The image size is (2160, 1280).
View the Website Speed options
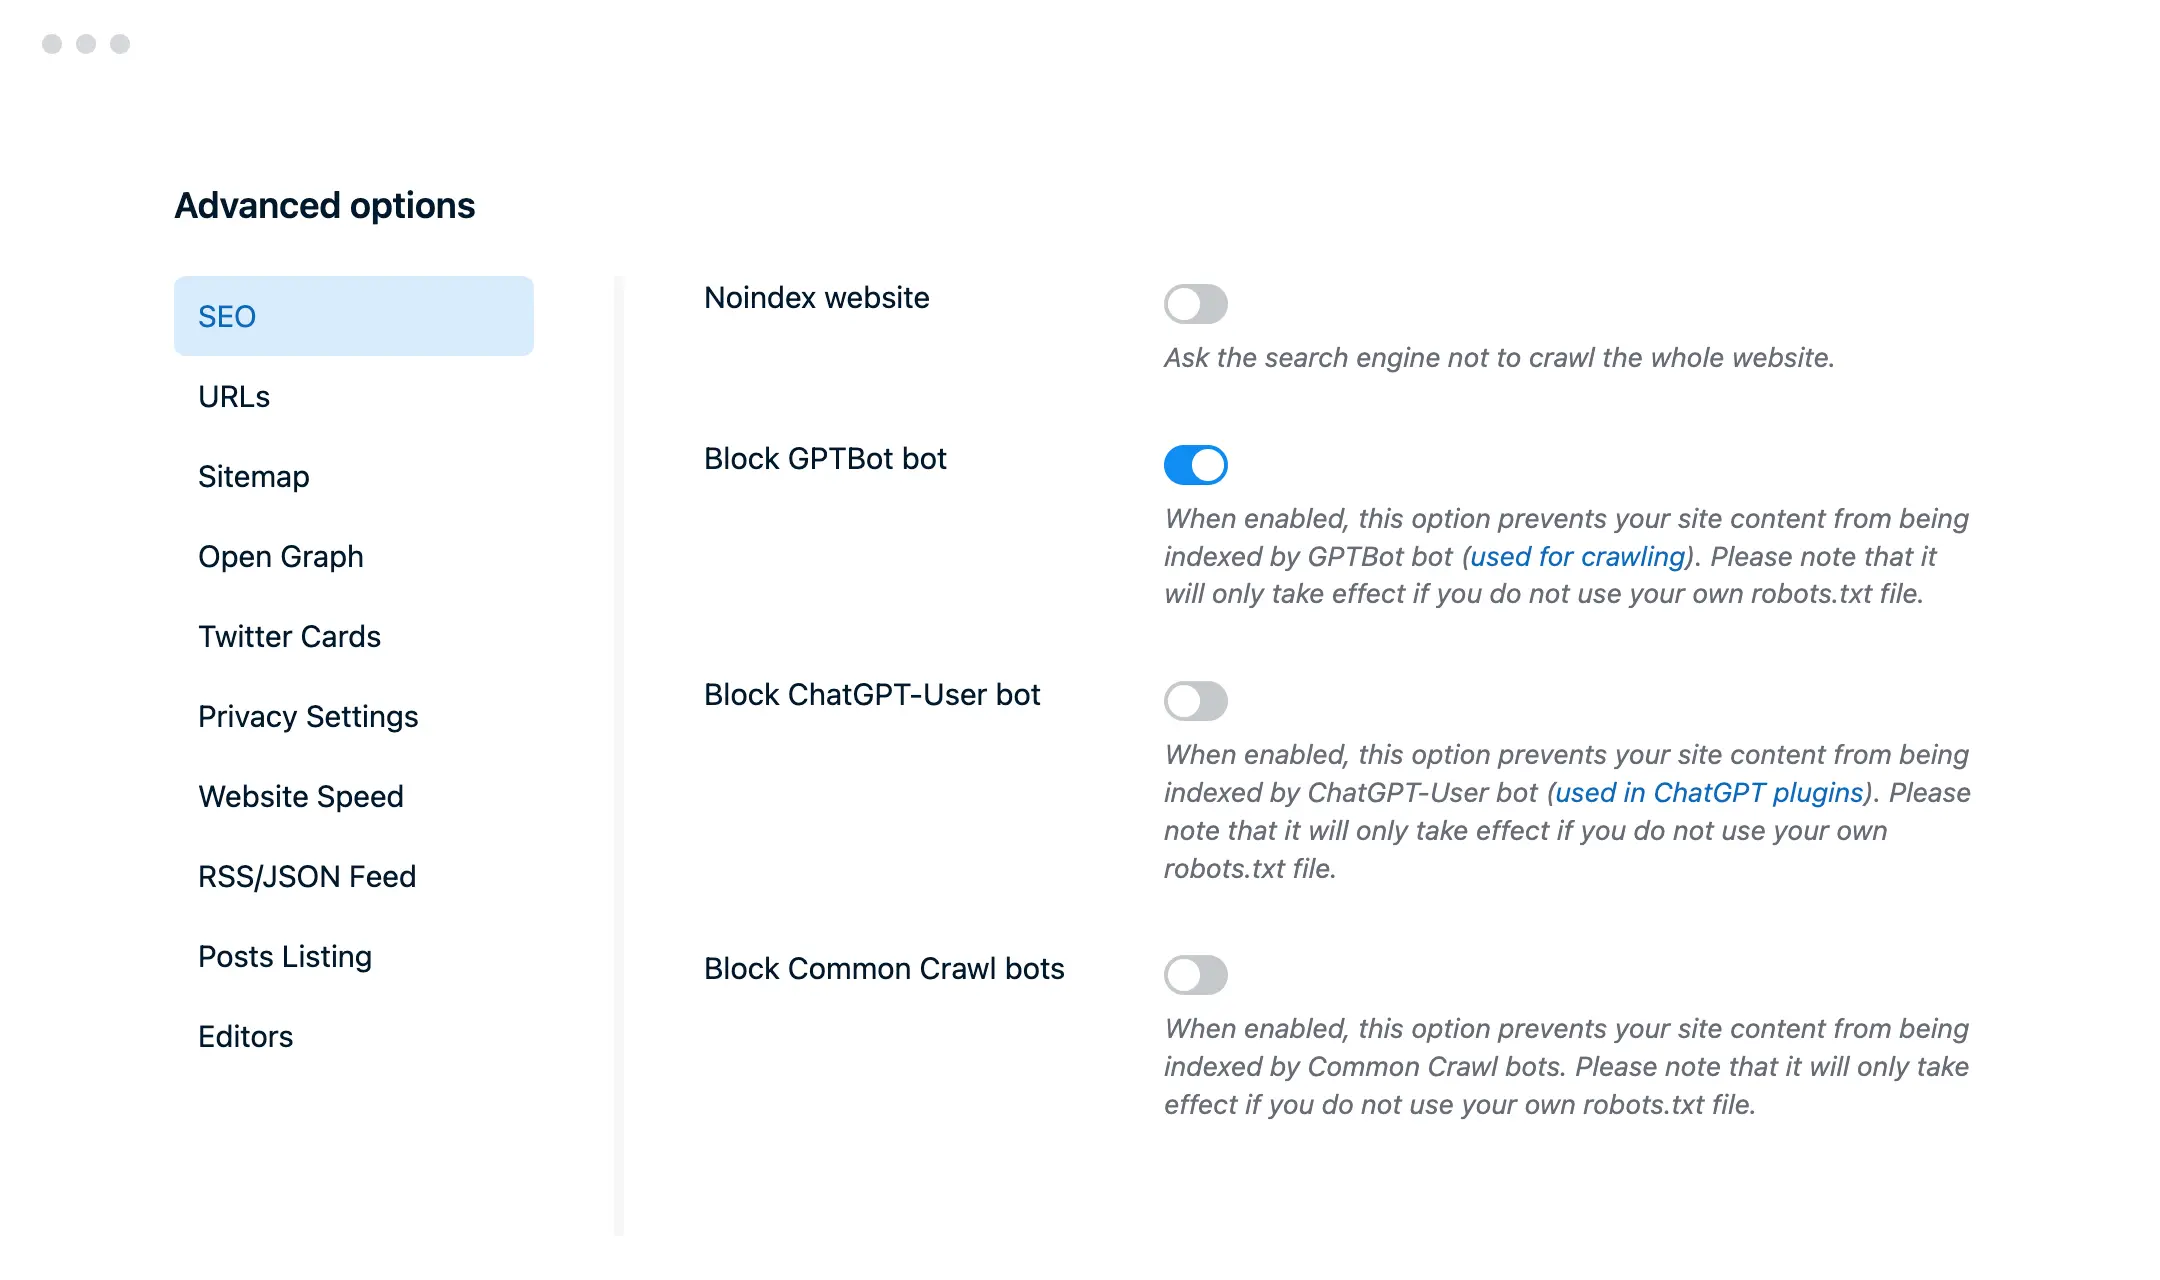(301, 796)
